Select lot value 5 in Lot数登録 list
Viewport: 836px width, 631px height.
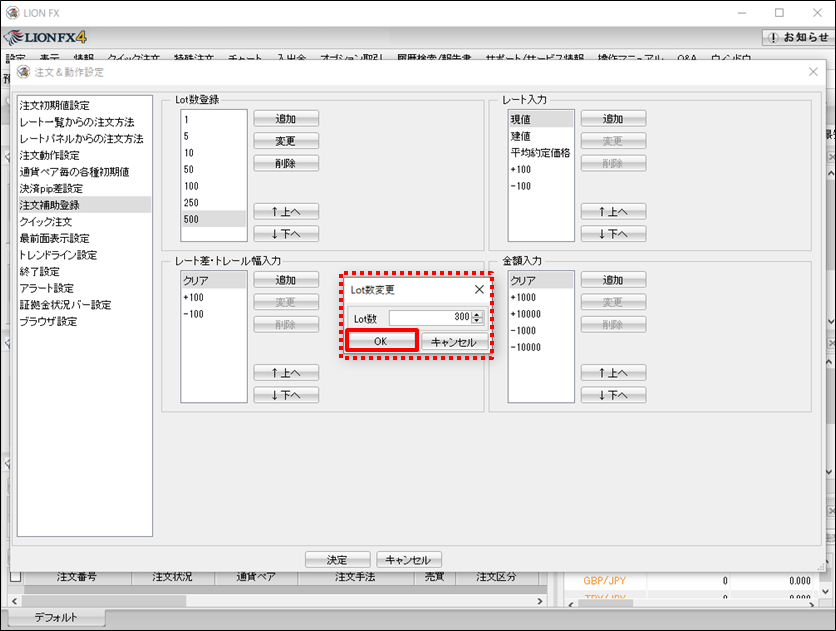point(214,136)
